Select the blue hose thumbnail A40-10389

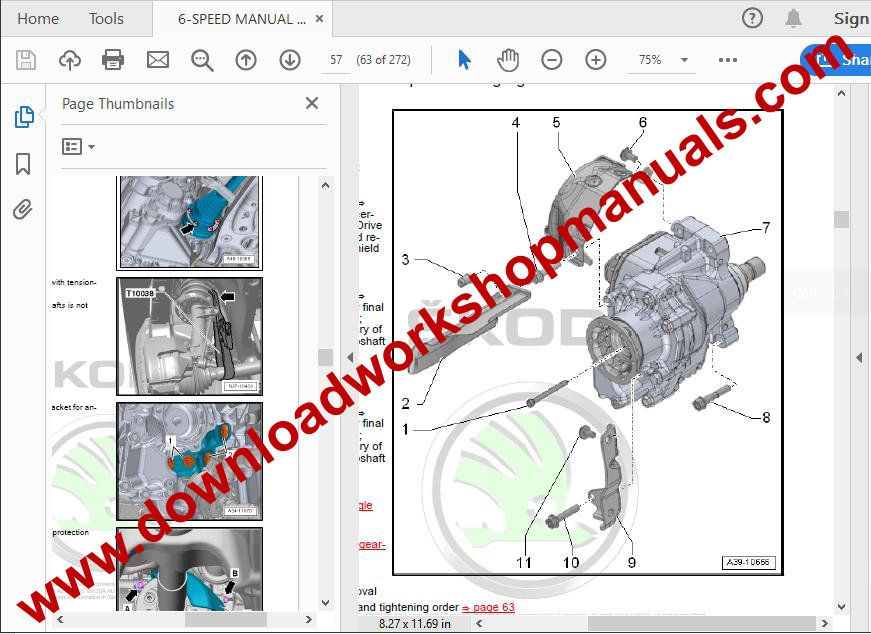pyautogui.click(x=189, y=223)
